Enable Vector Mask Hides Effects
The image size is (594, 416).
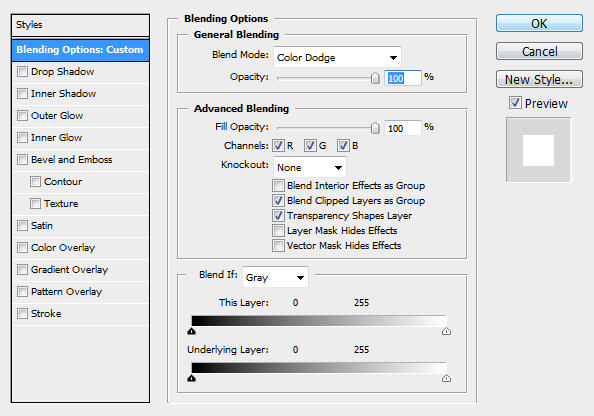[278, 246]
